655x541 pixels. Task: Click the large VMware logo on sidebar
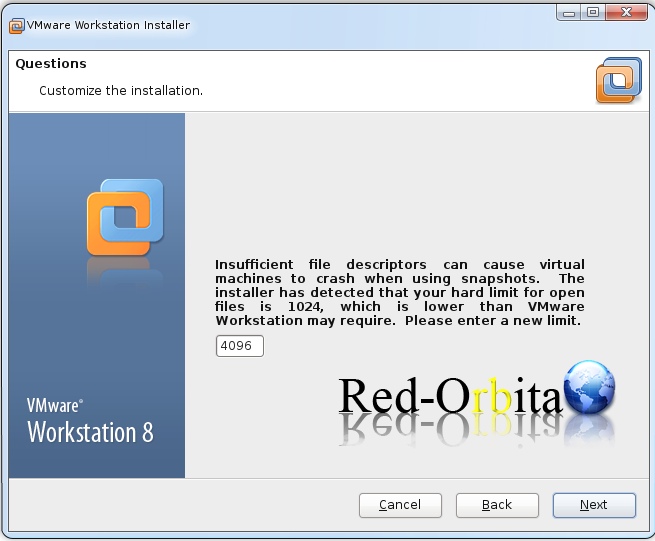[125, 217]
